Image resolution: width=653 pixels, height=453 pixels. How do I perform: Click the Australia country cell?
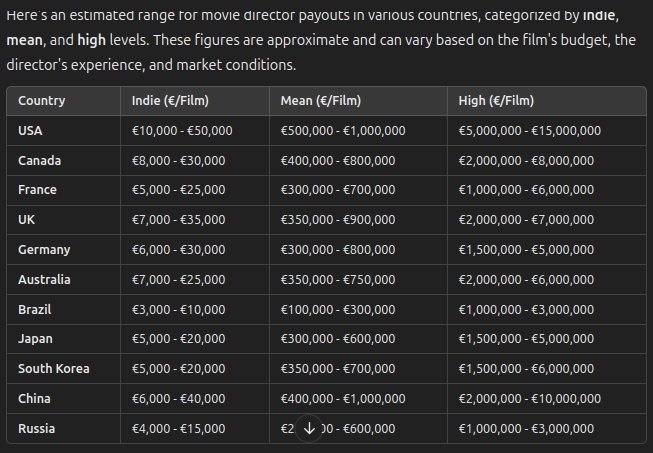click(44, 279)
